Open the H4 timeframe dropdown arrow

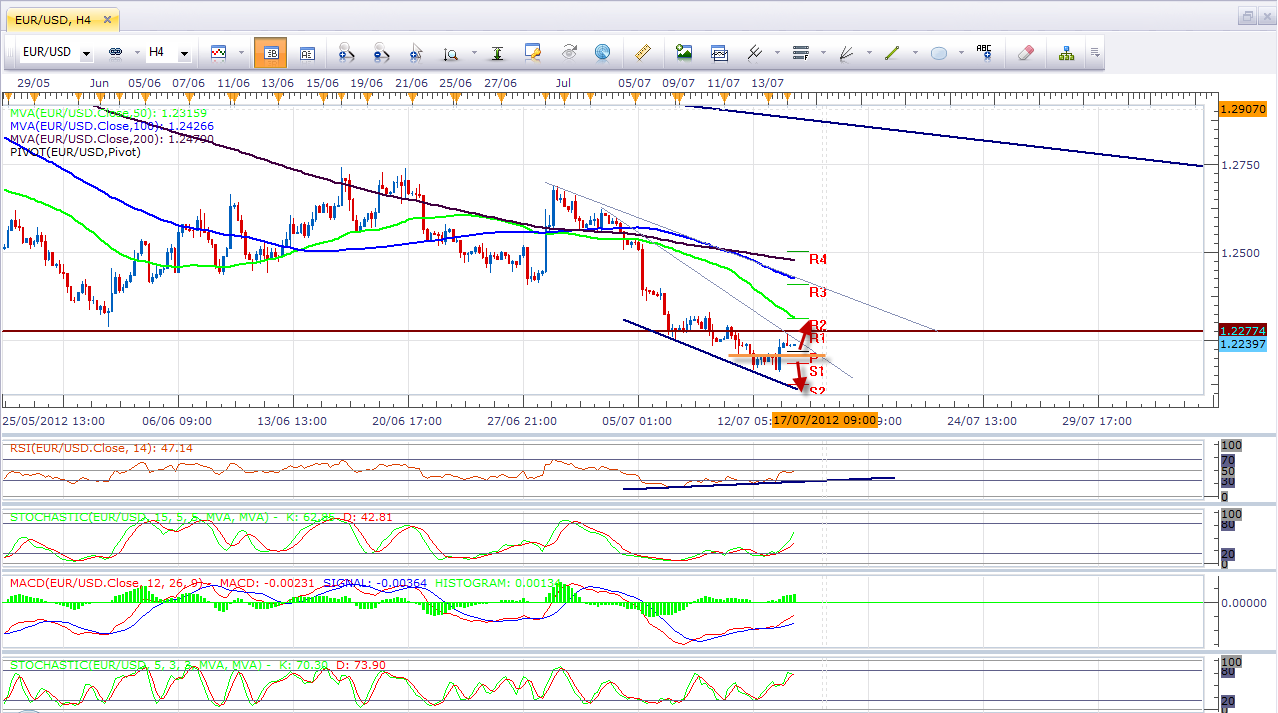(184, 53)
